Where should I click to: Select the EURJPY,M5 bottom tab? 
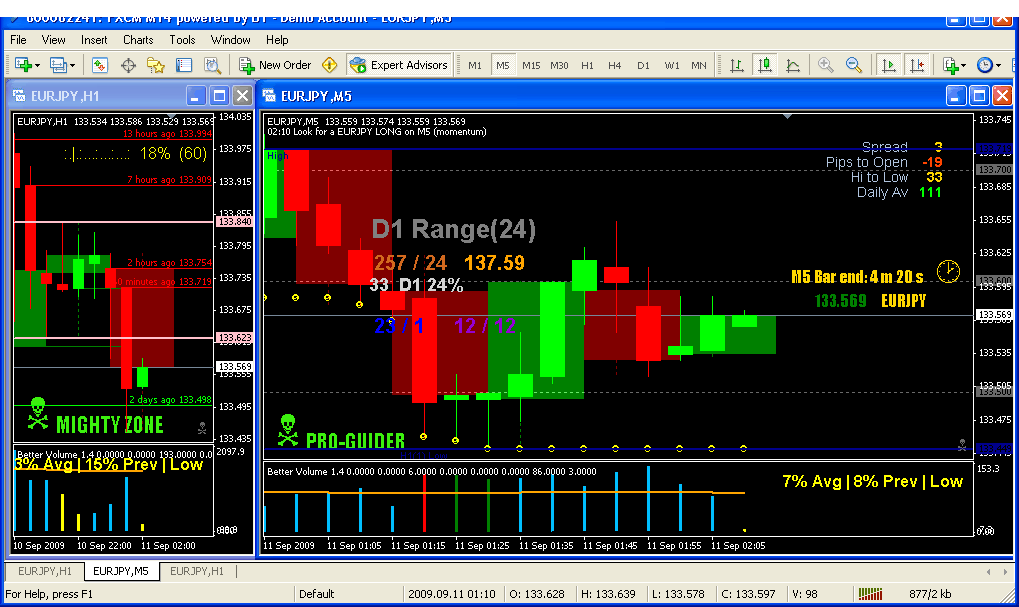(x=121, y=571)
